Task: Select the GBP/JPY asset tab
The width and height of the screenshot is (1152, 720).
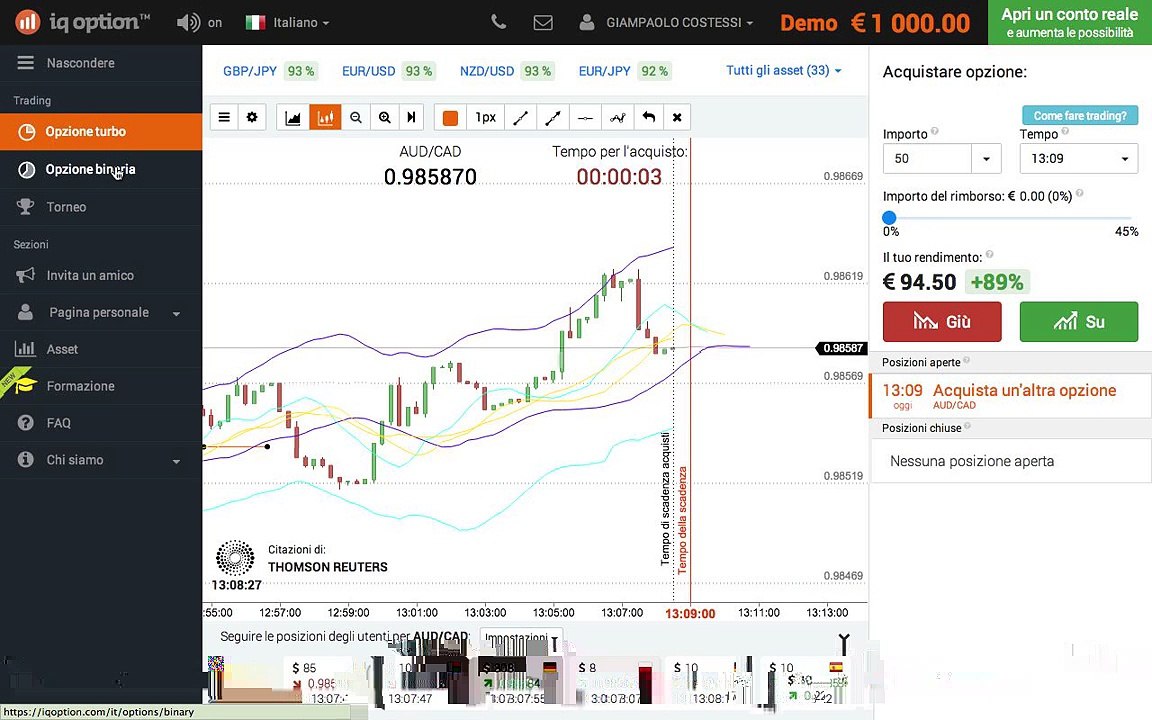Action: (x=270, y=71)
